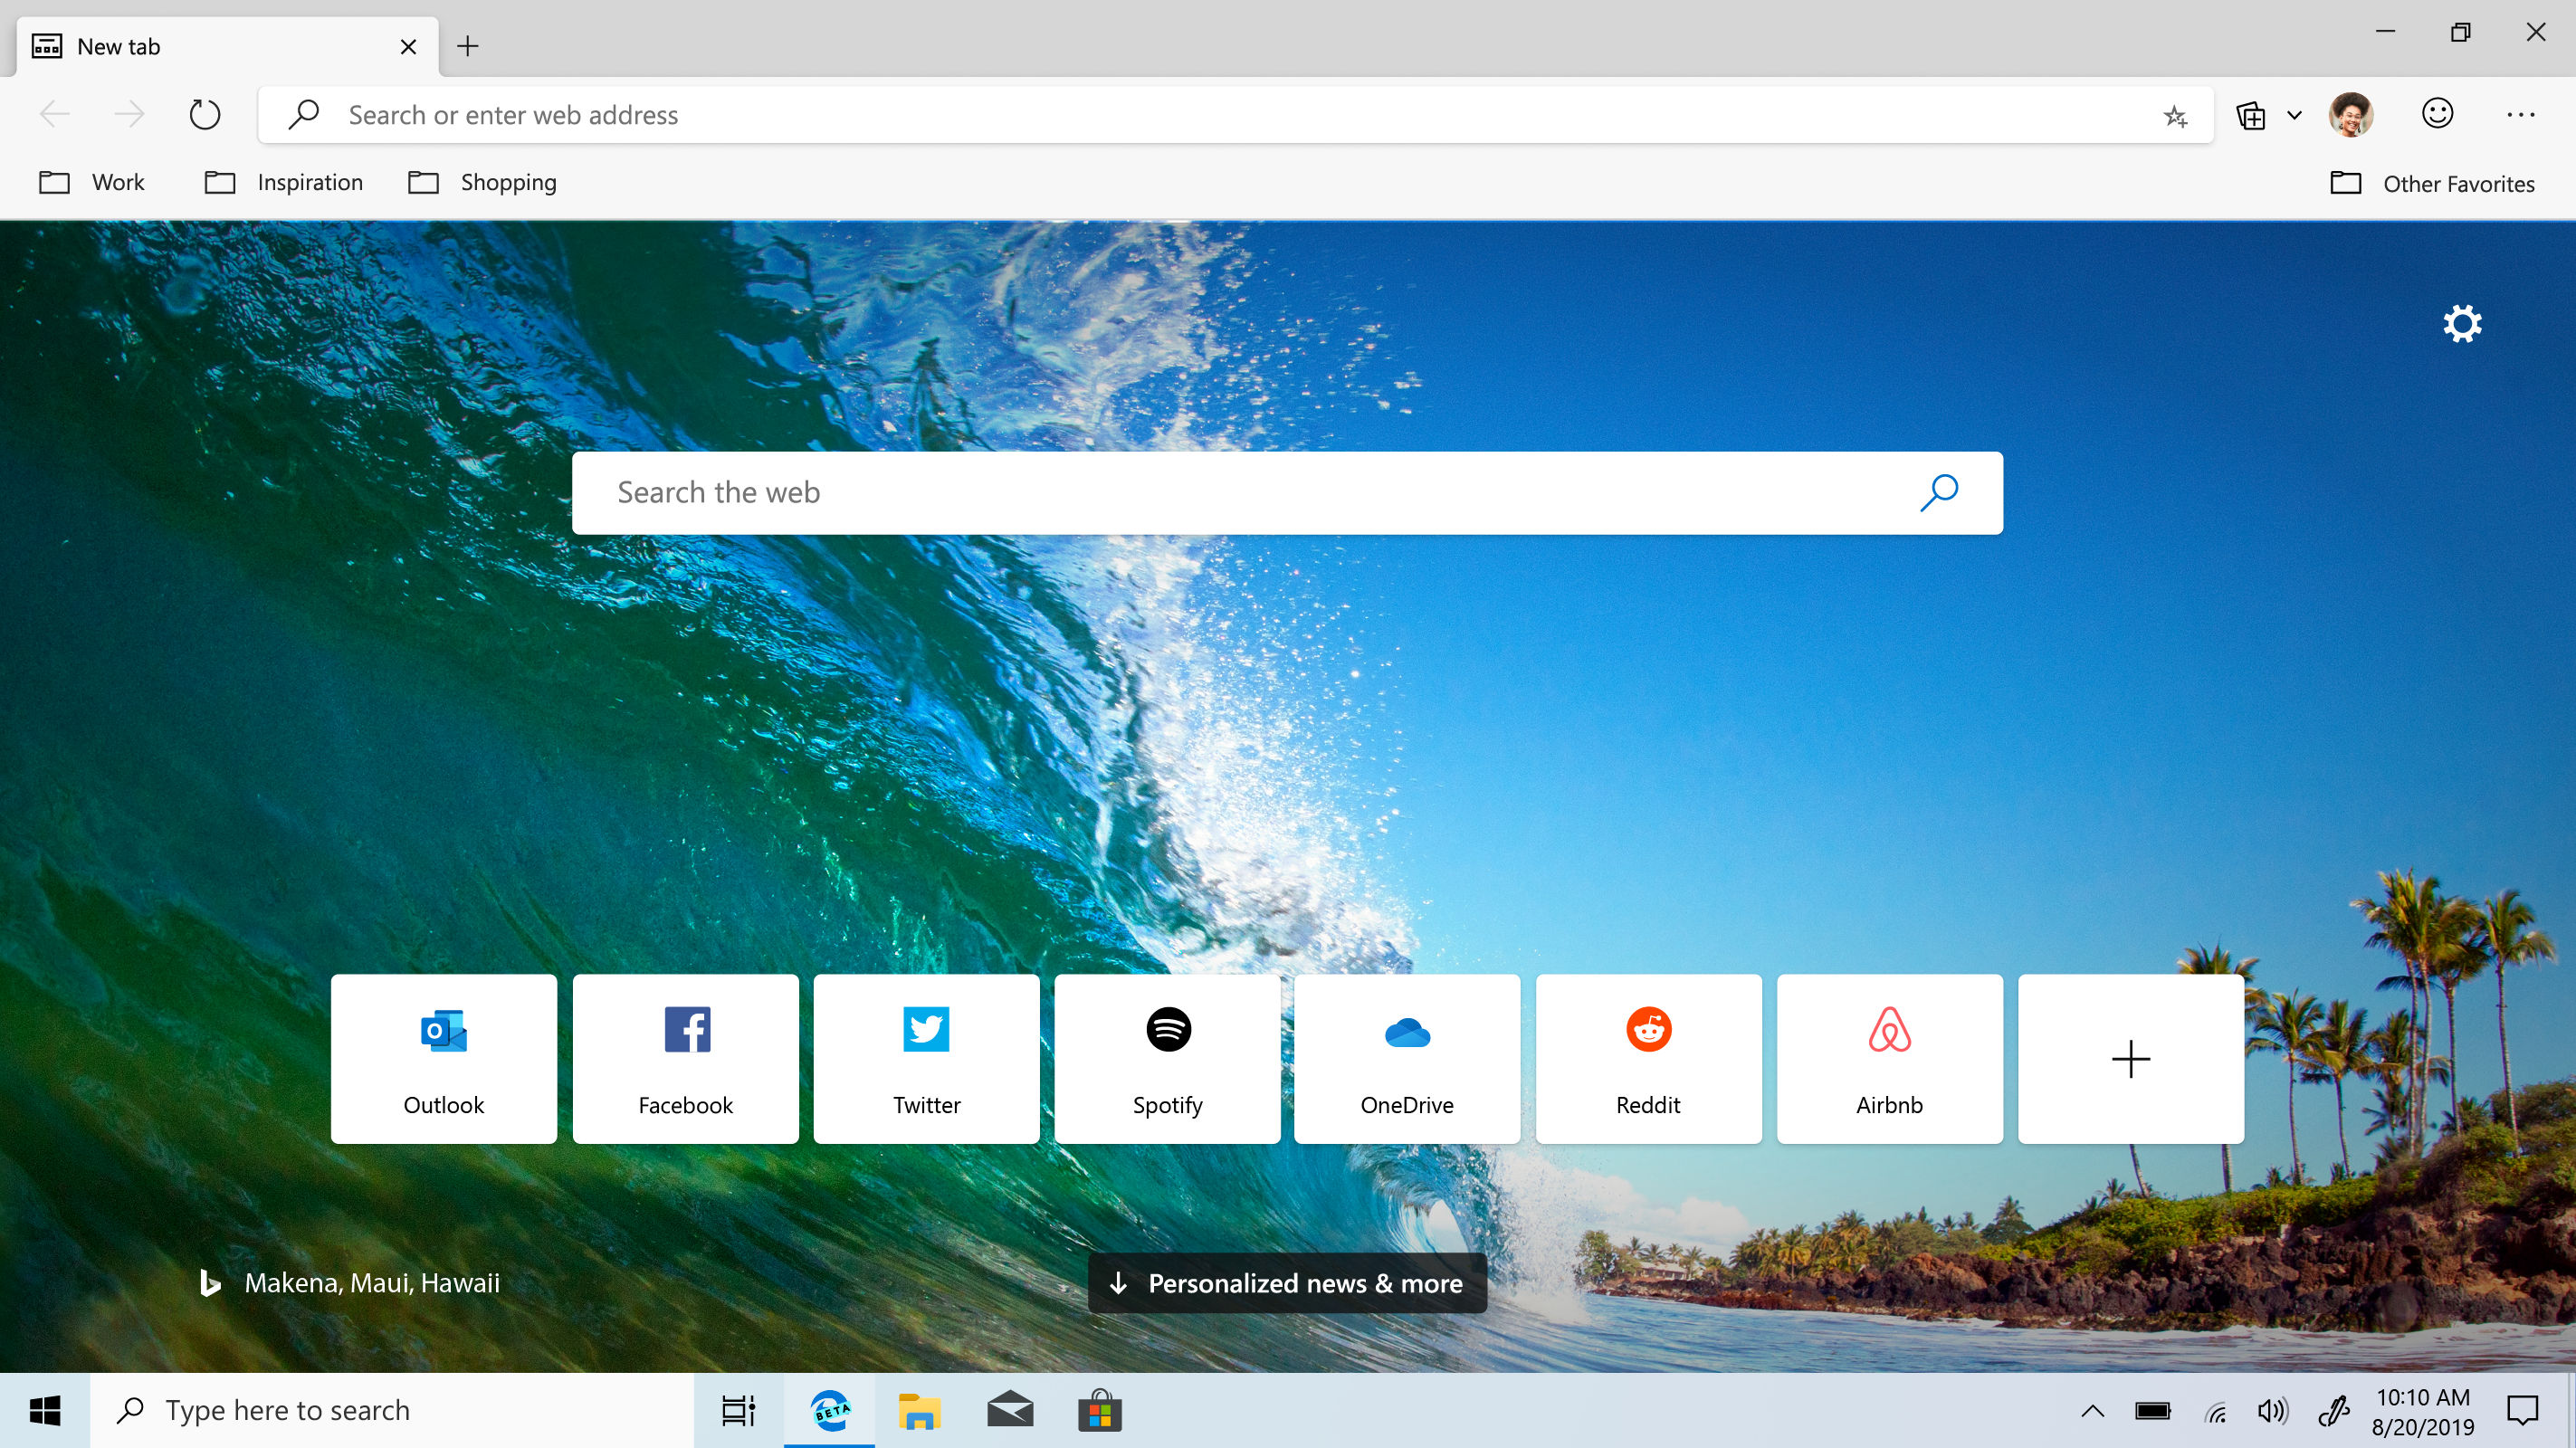Open OneDrive shortcut tile
Viewport: 2576px width, 1448px height.
[x=1408, y=1057]
